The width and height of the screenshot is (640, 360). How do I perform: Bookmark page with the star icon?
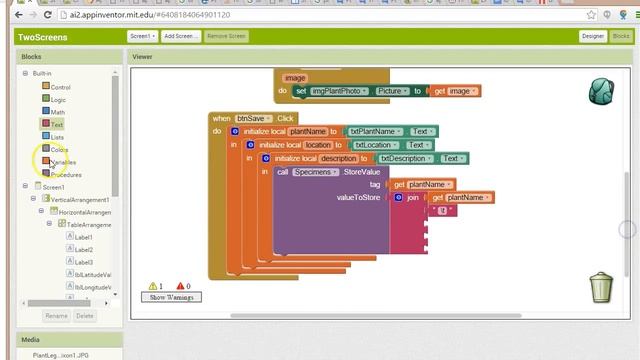pos(591,15)
